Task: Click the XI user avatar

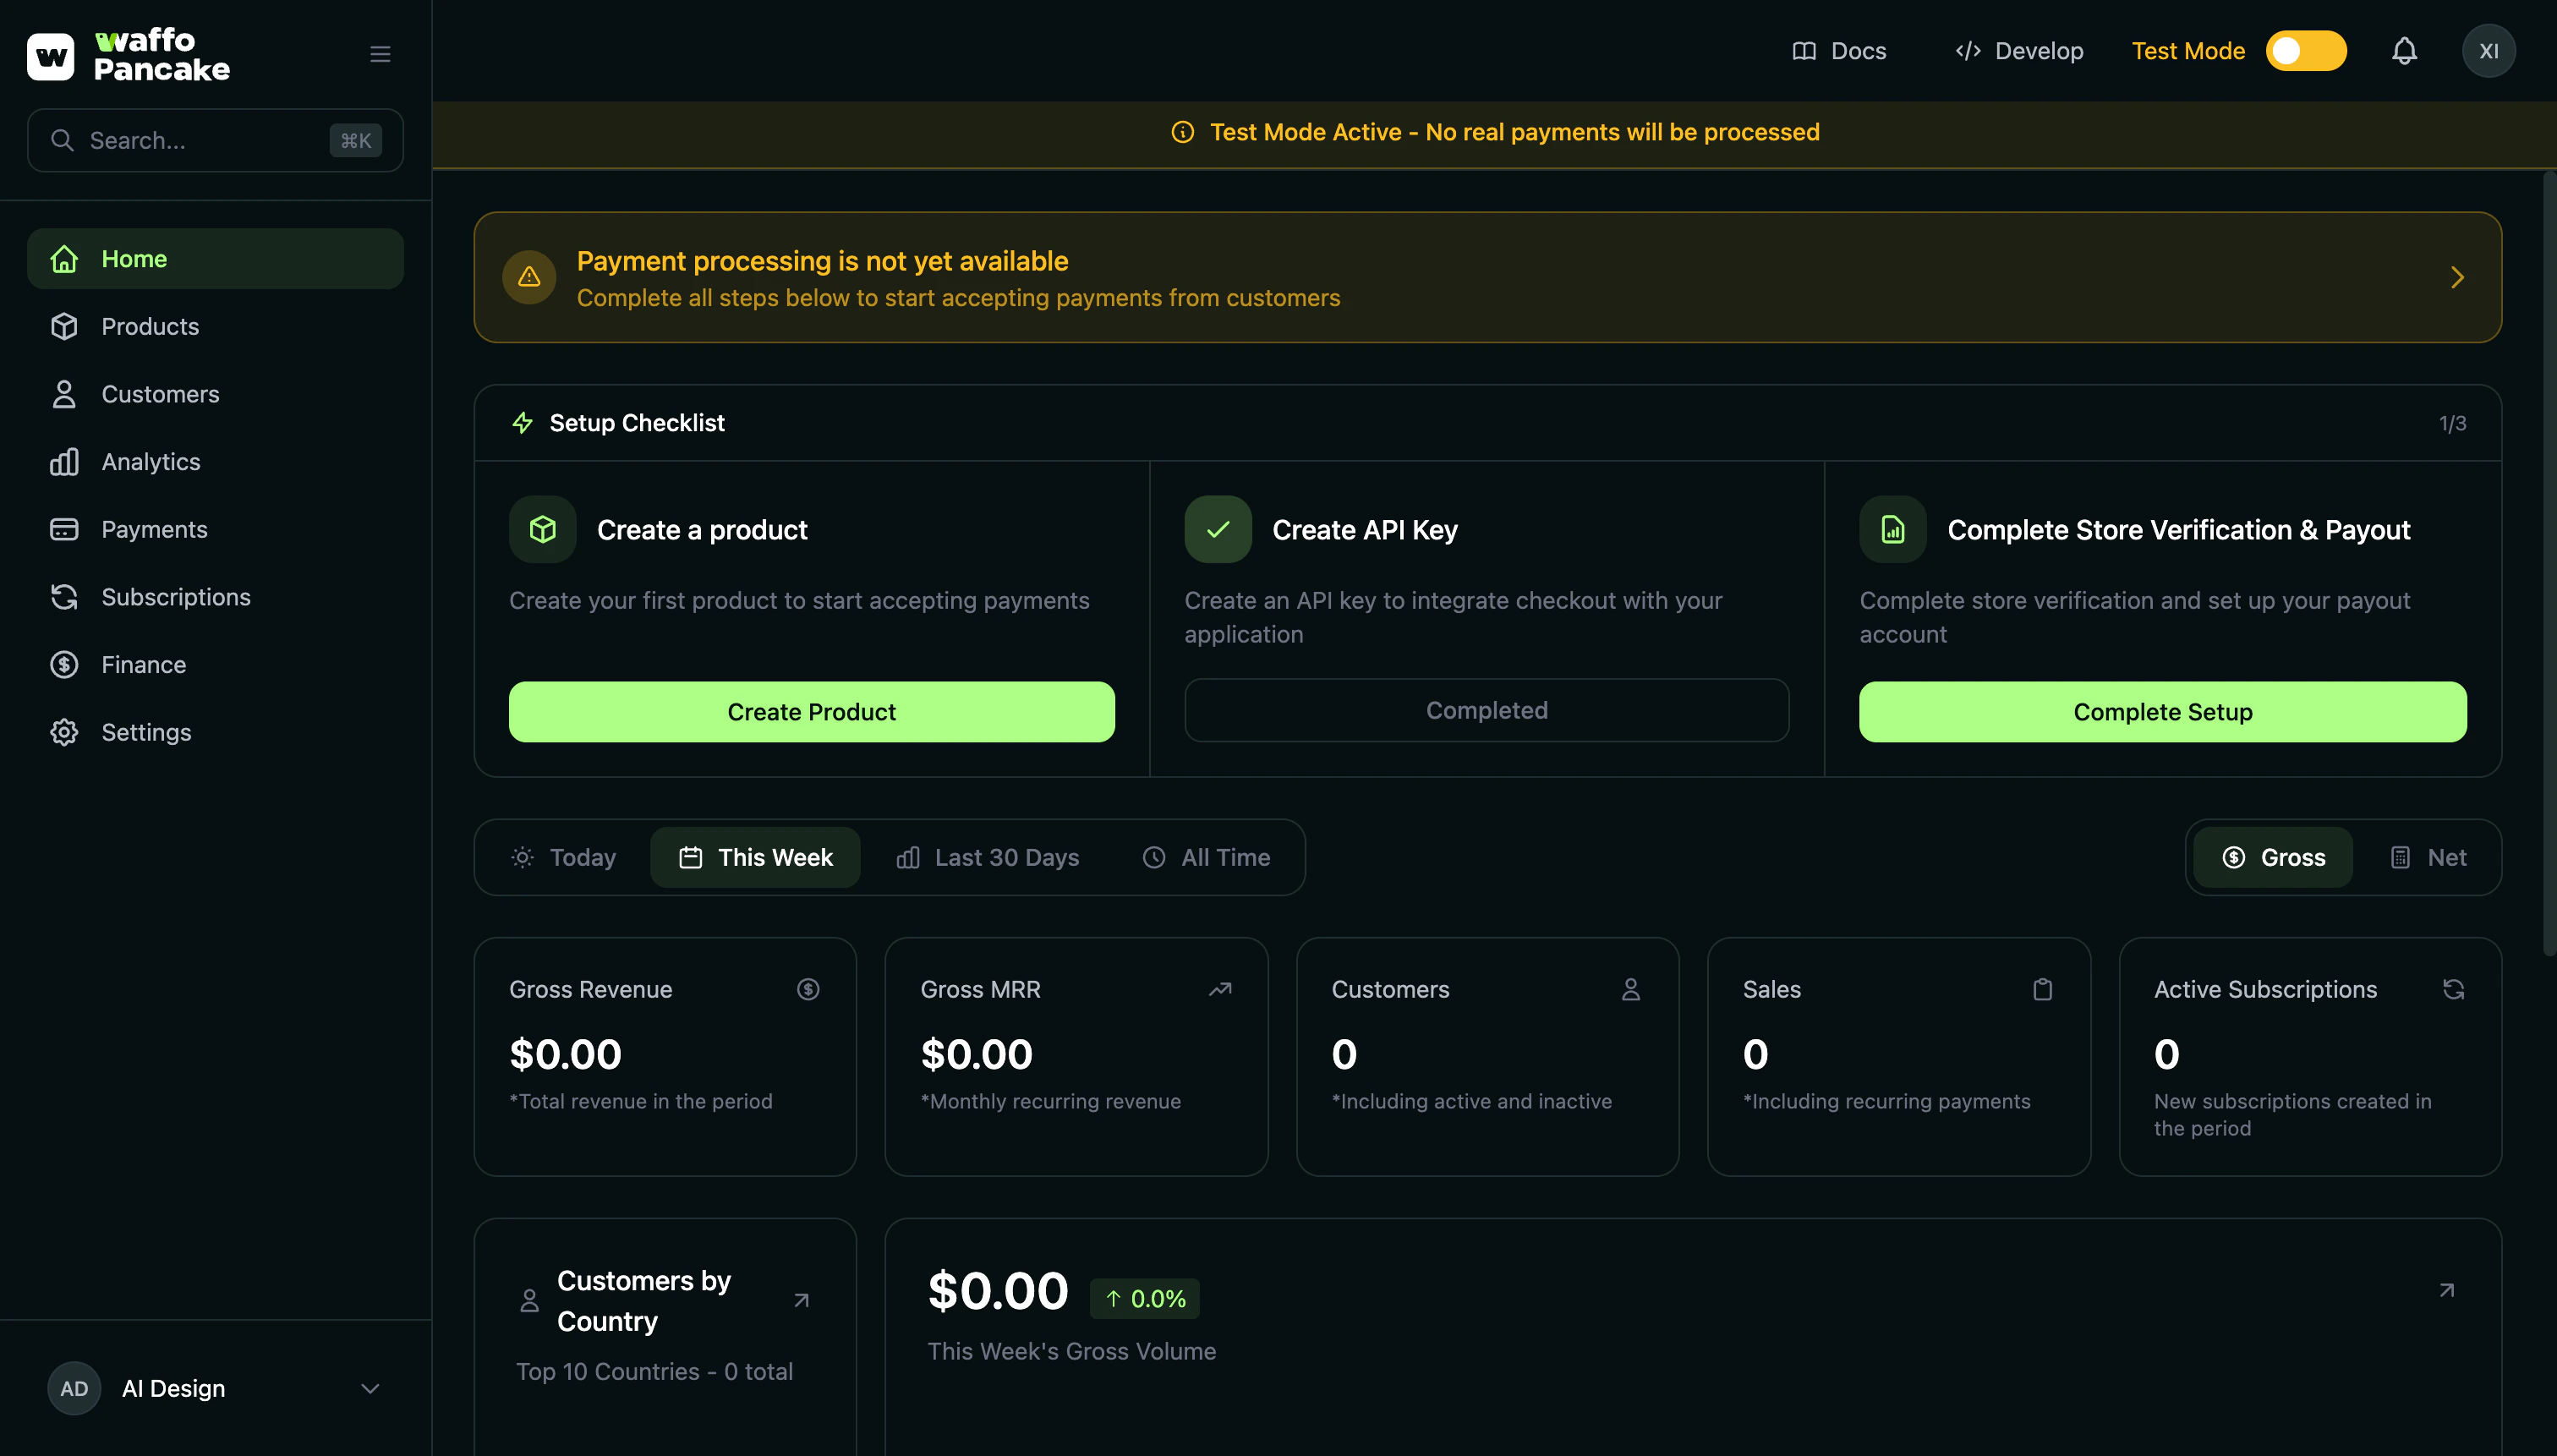Action: 2488,51
